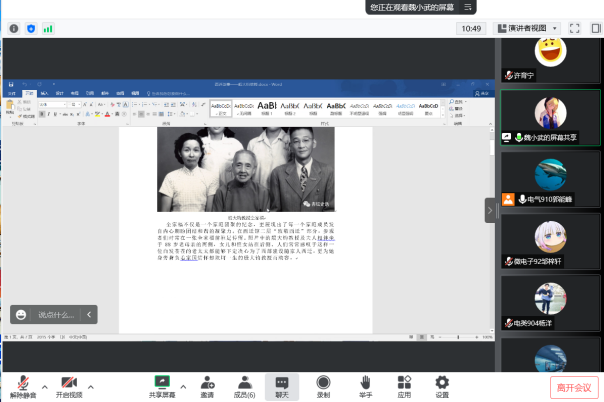Viewport: 604px width, 402px height.
Task: Click the Word zoom slider
Action: point(458,337)
